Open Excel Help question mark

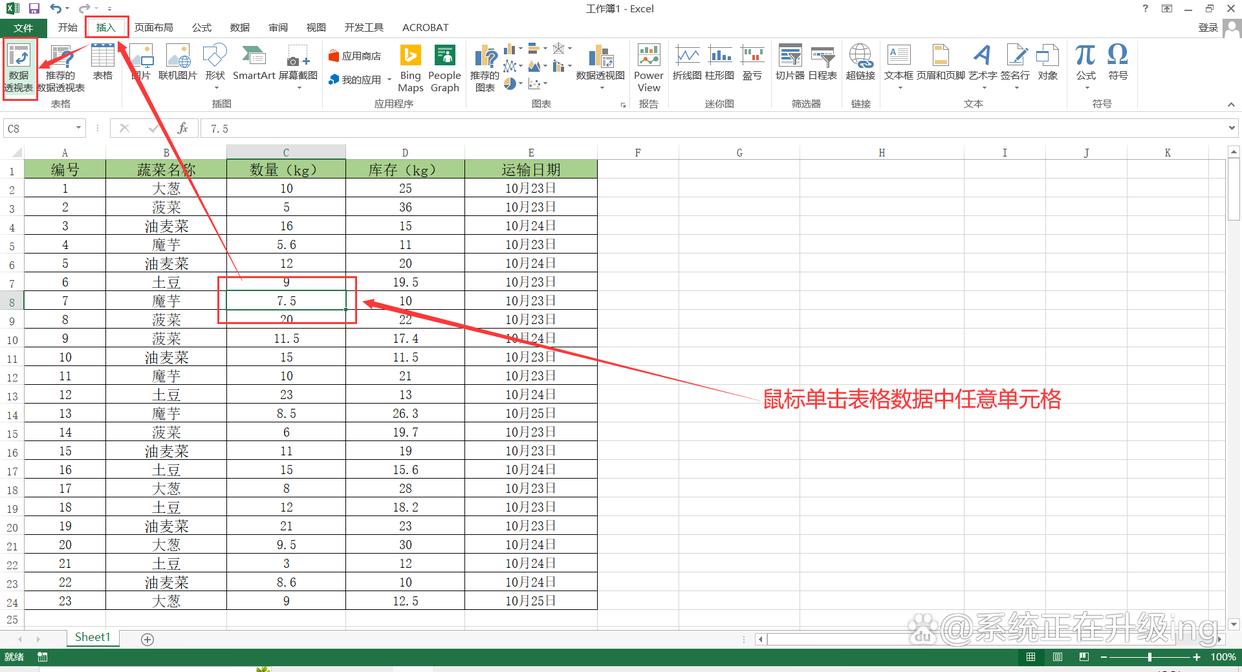[1144, 9]
